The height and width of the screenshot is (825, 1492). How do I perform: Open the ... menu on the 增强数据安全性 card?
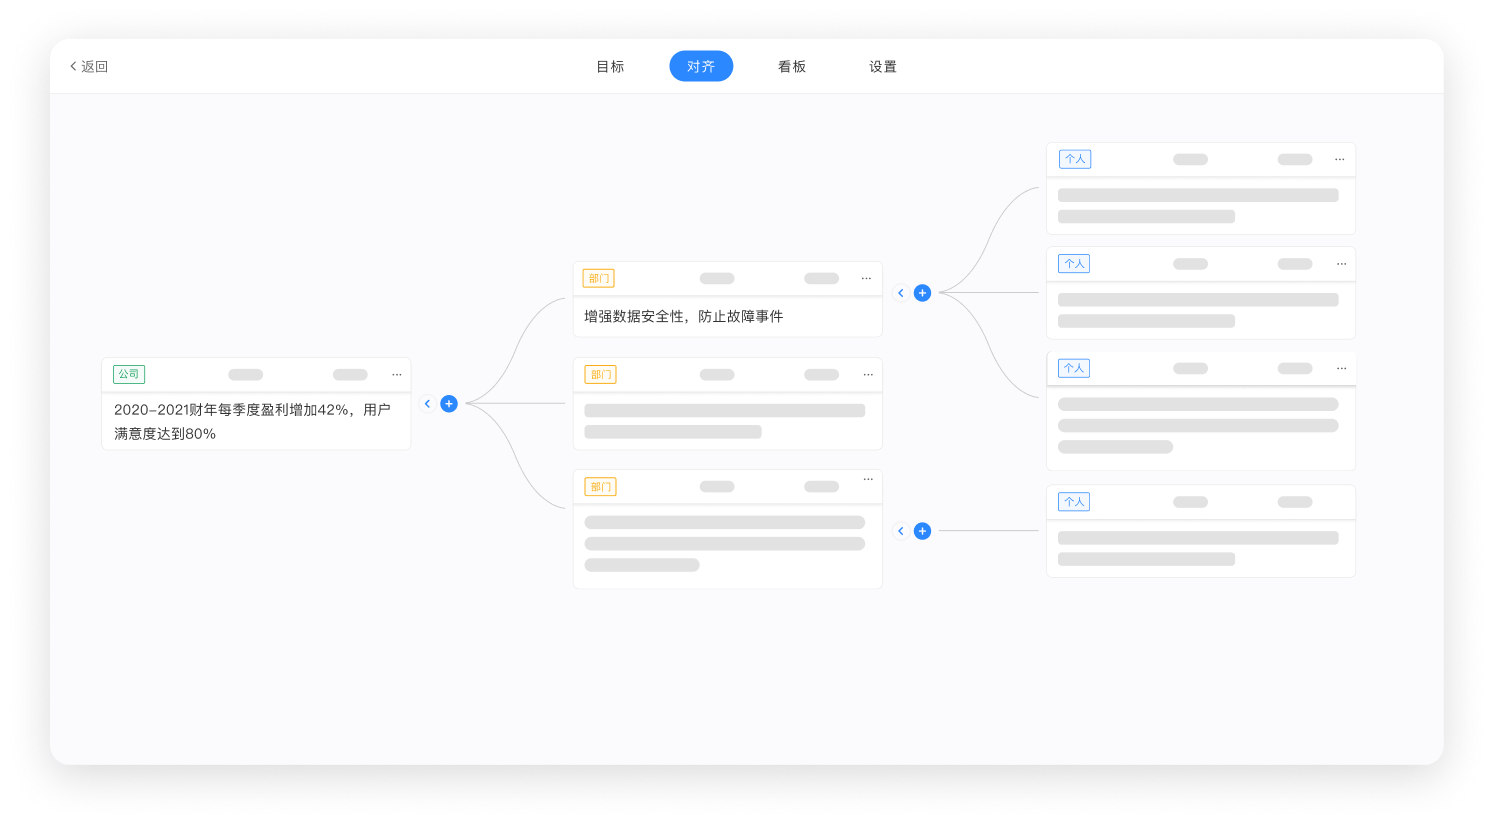pos(866,279)
